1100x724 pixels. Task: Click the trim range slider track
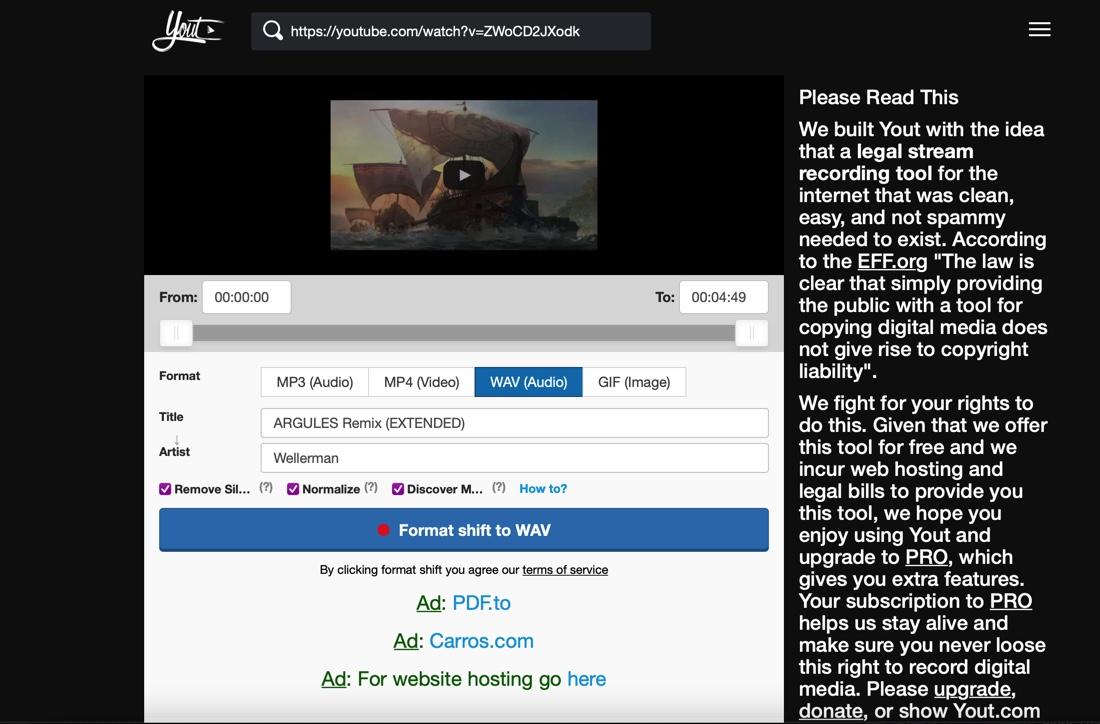click(x=464, y=333)
